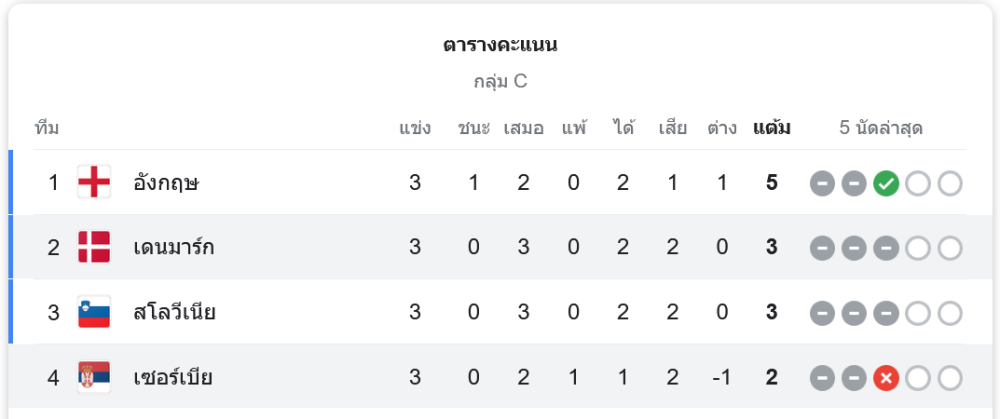Click the Serbia flag icon
This screenshot has width=1000, height=419.
point(94,377)
